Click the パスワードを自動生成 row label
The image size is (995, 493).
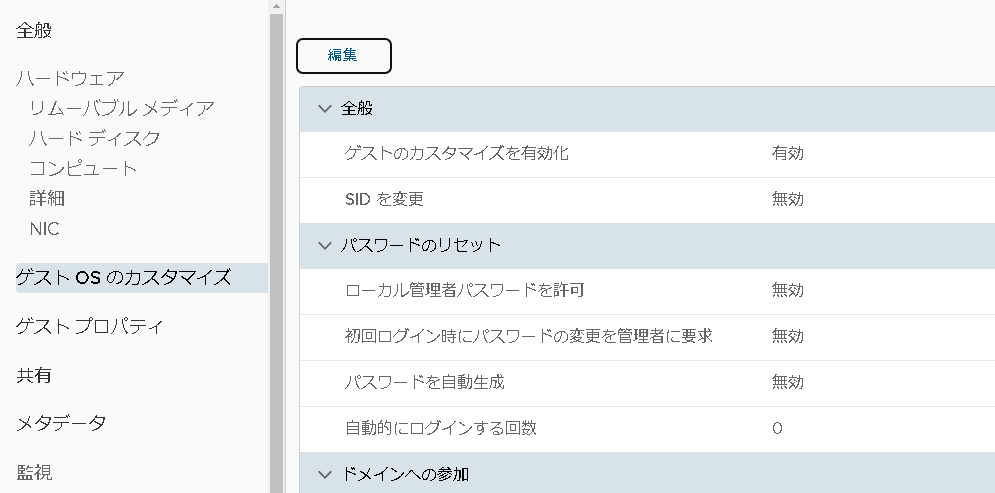click(x=425, y=382)
